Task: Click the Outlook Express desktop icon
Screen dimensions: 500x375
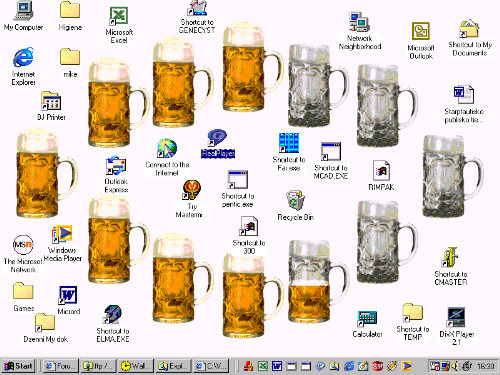Action: tap(116, 174)
